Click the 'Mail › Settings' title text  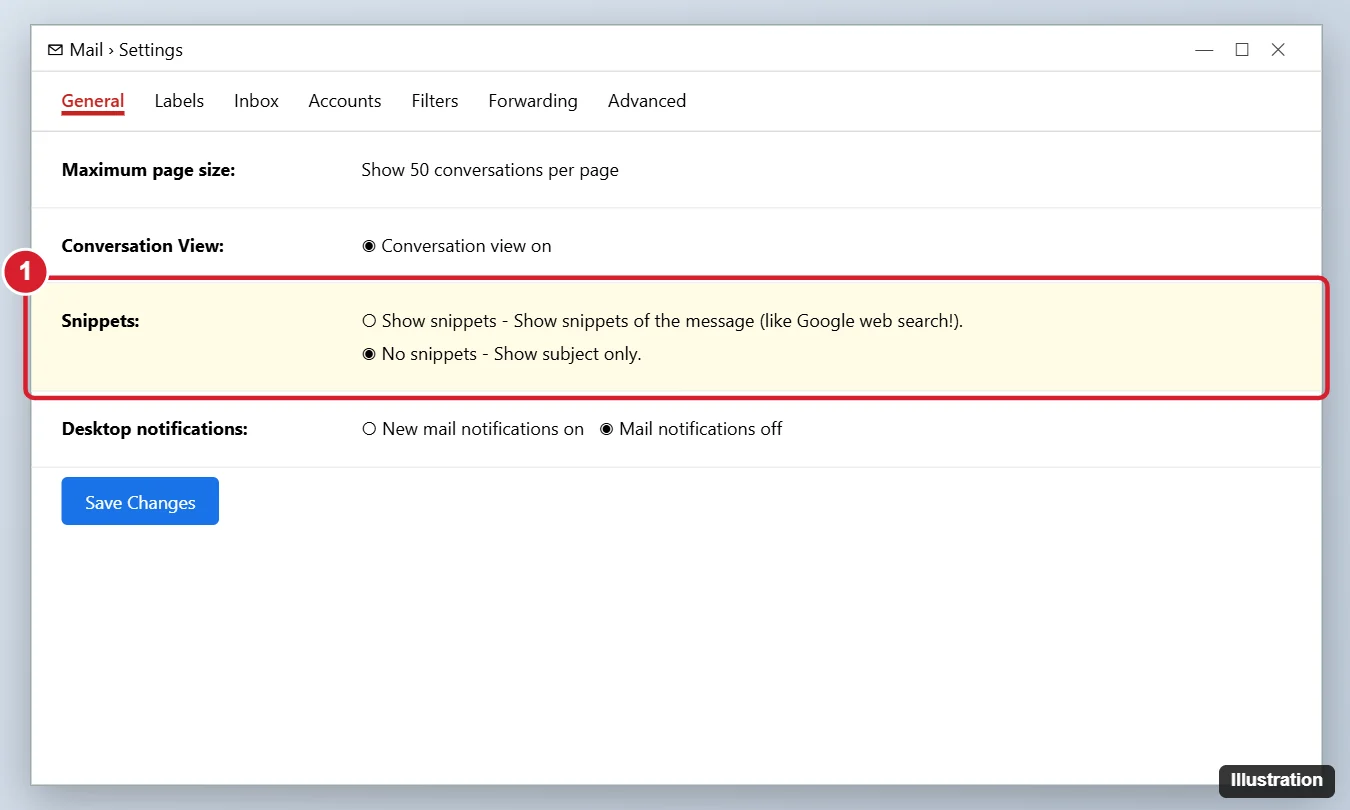coord(126,50)
